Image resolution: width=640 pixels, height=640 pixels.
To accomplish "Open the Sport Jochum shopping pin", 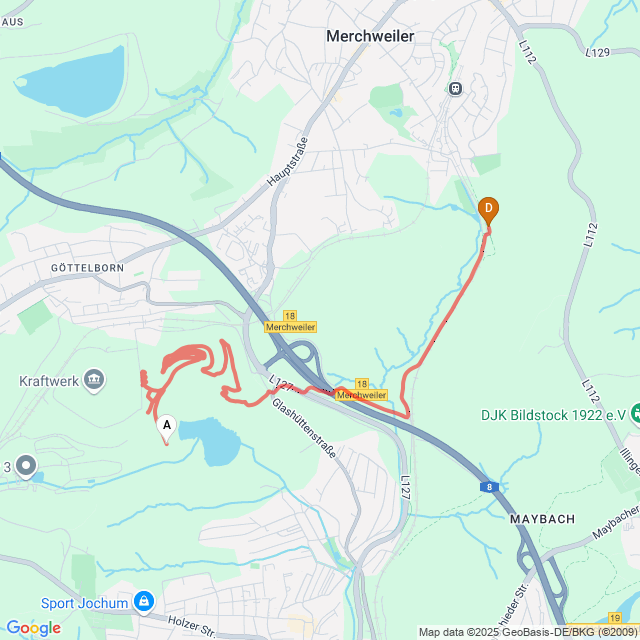I will pyautogui.click(x=144, y=602).
